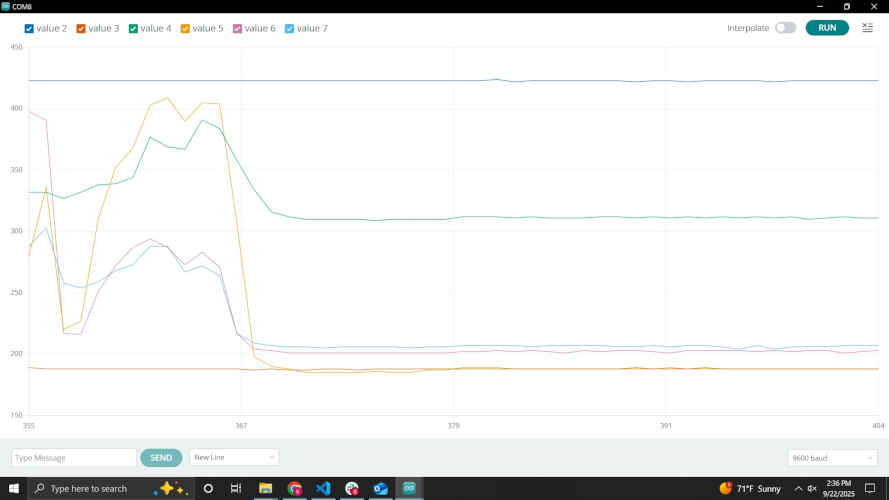
Task: Click the clear plot lines icon
Action: click(x=867, y=28)
